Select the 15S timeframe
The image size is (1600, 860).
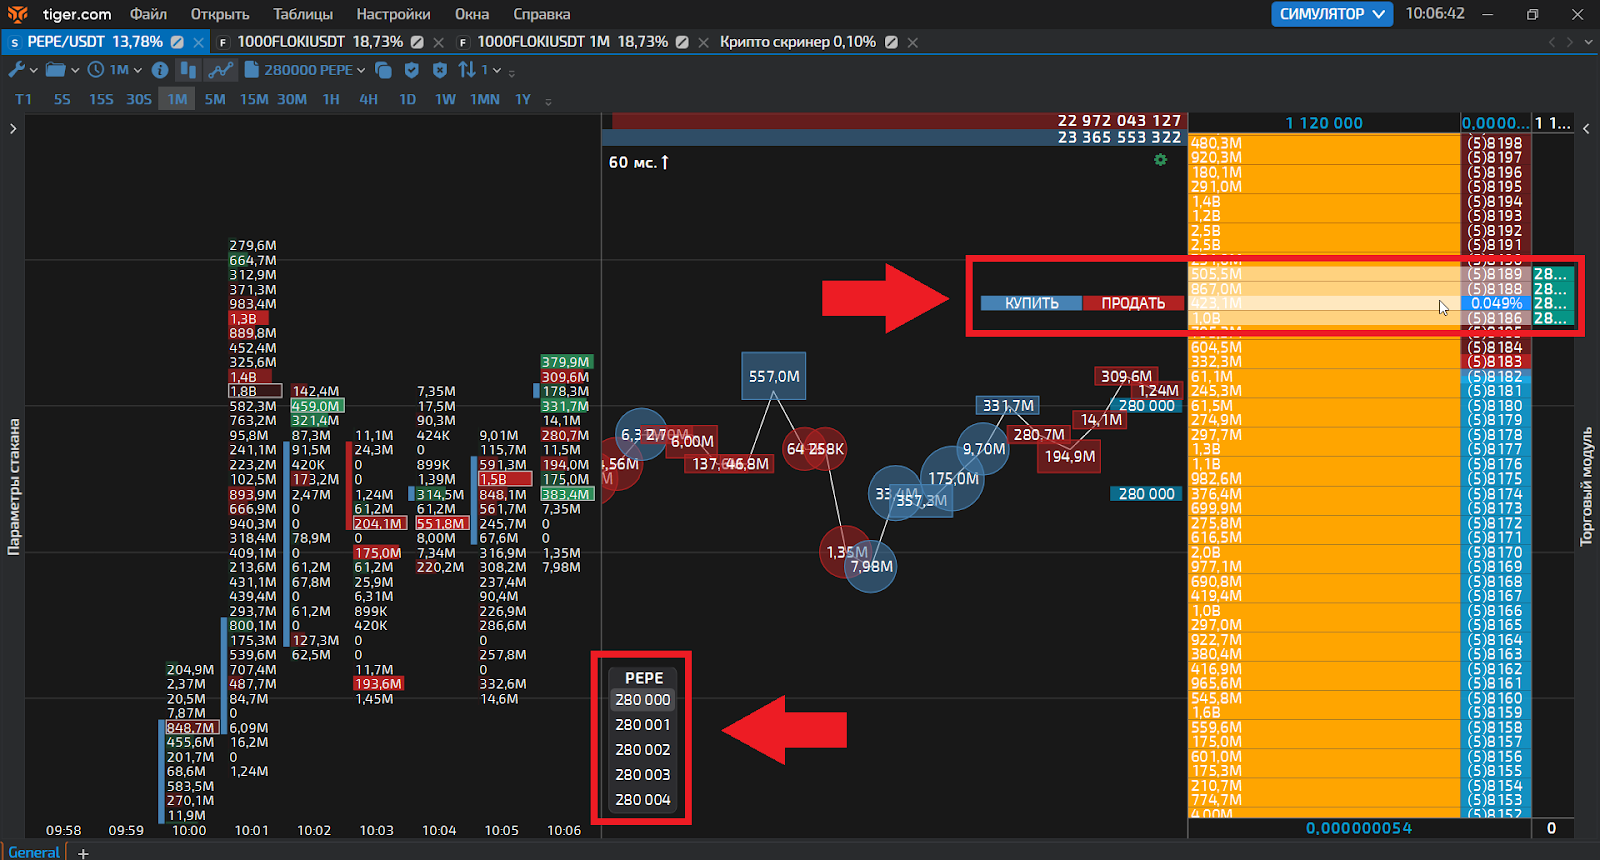point(101,99)
